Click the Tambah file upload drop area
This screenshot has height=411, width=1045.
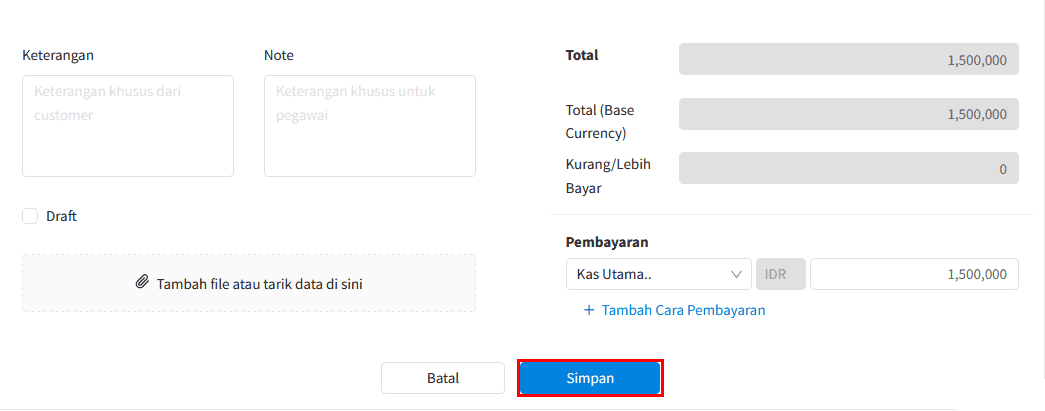[x=249, y=283]
